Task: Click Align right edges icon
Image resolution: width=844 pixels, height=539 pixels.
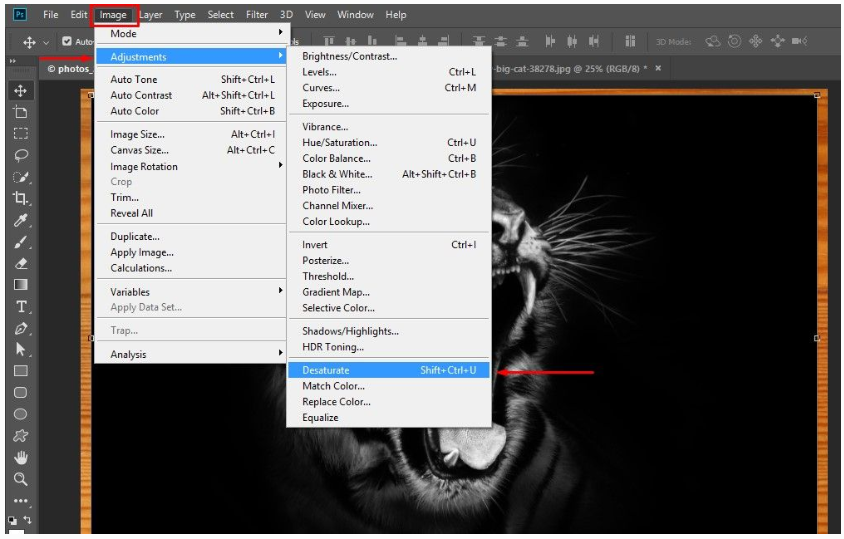Action: point(444,41)
